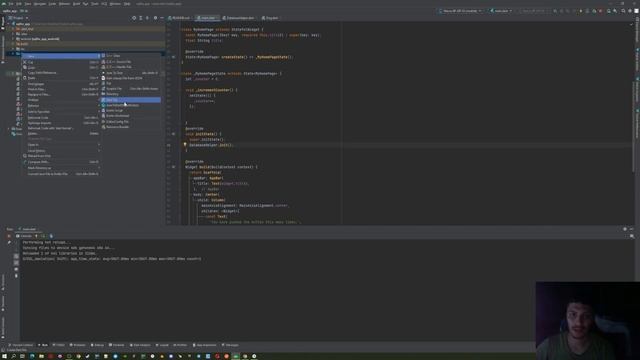Image resolution: width=640 pixels, height=360 pixels.
Task: Switch to DatabaseHelper.dart editor tab
Action: pyautogui.click(x=238, y=18)
